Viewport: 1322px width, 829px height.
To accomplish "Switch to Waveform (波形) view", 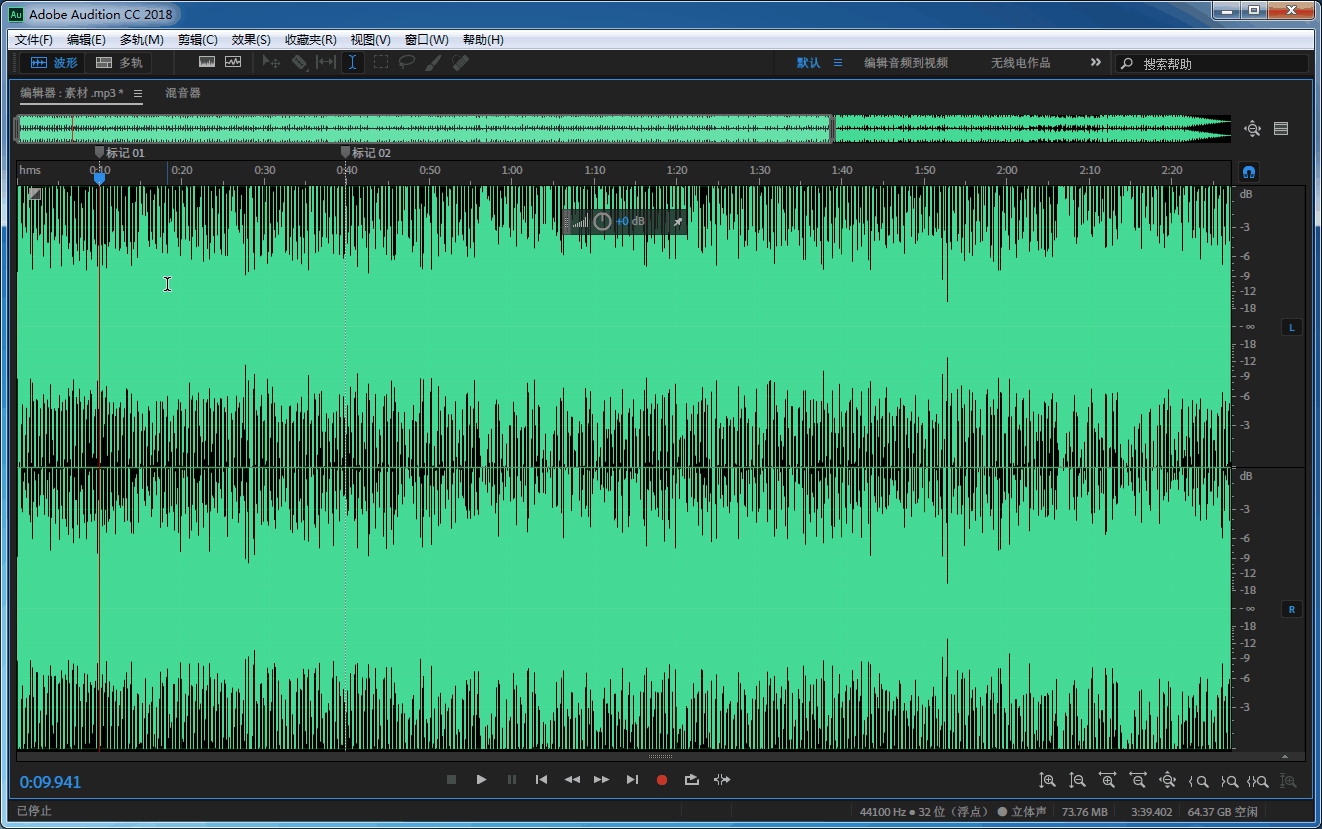I will 53,62.
